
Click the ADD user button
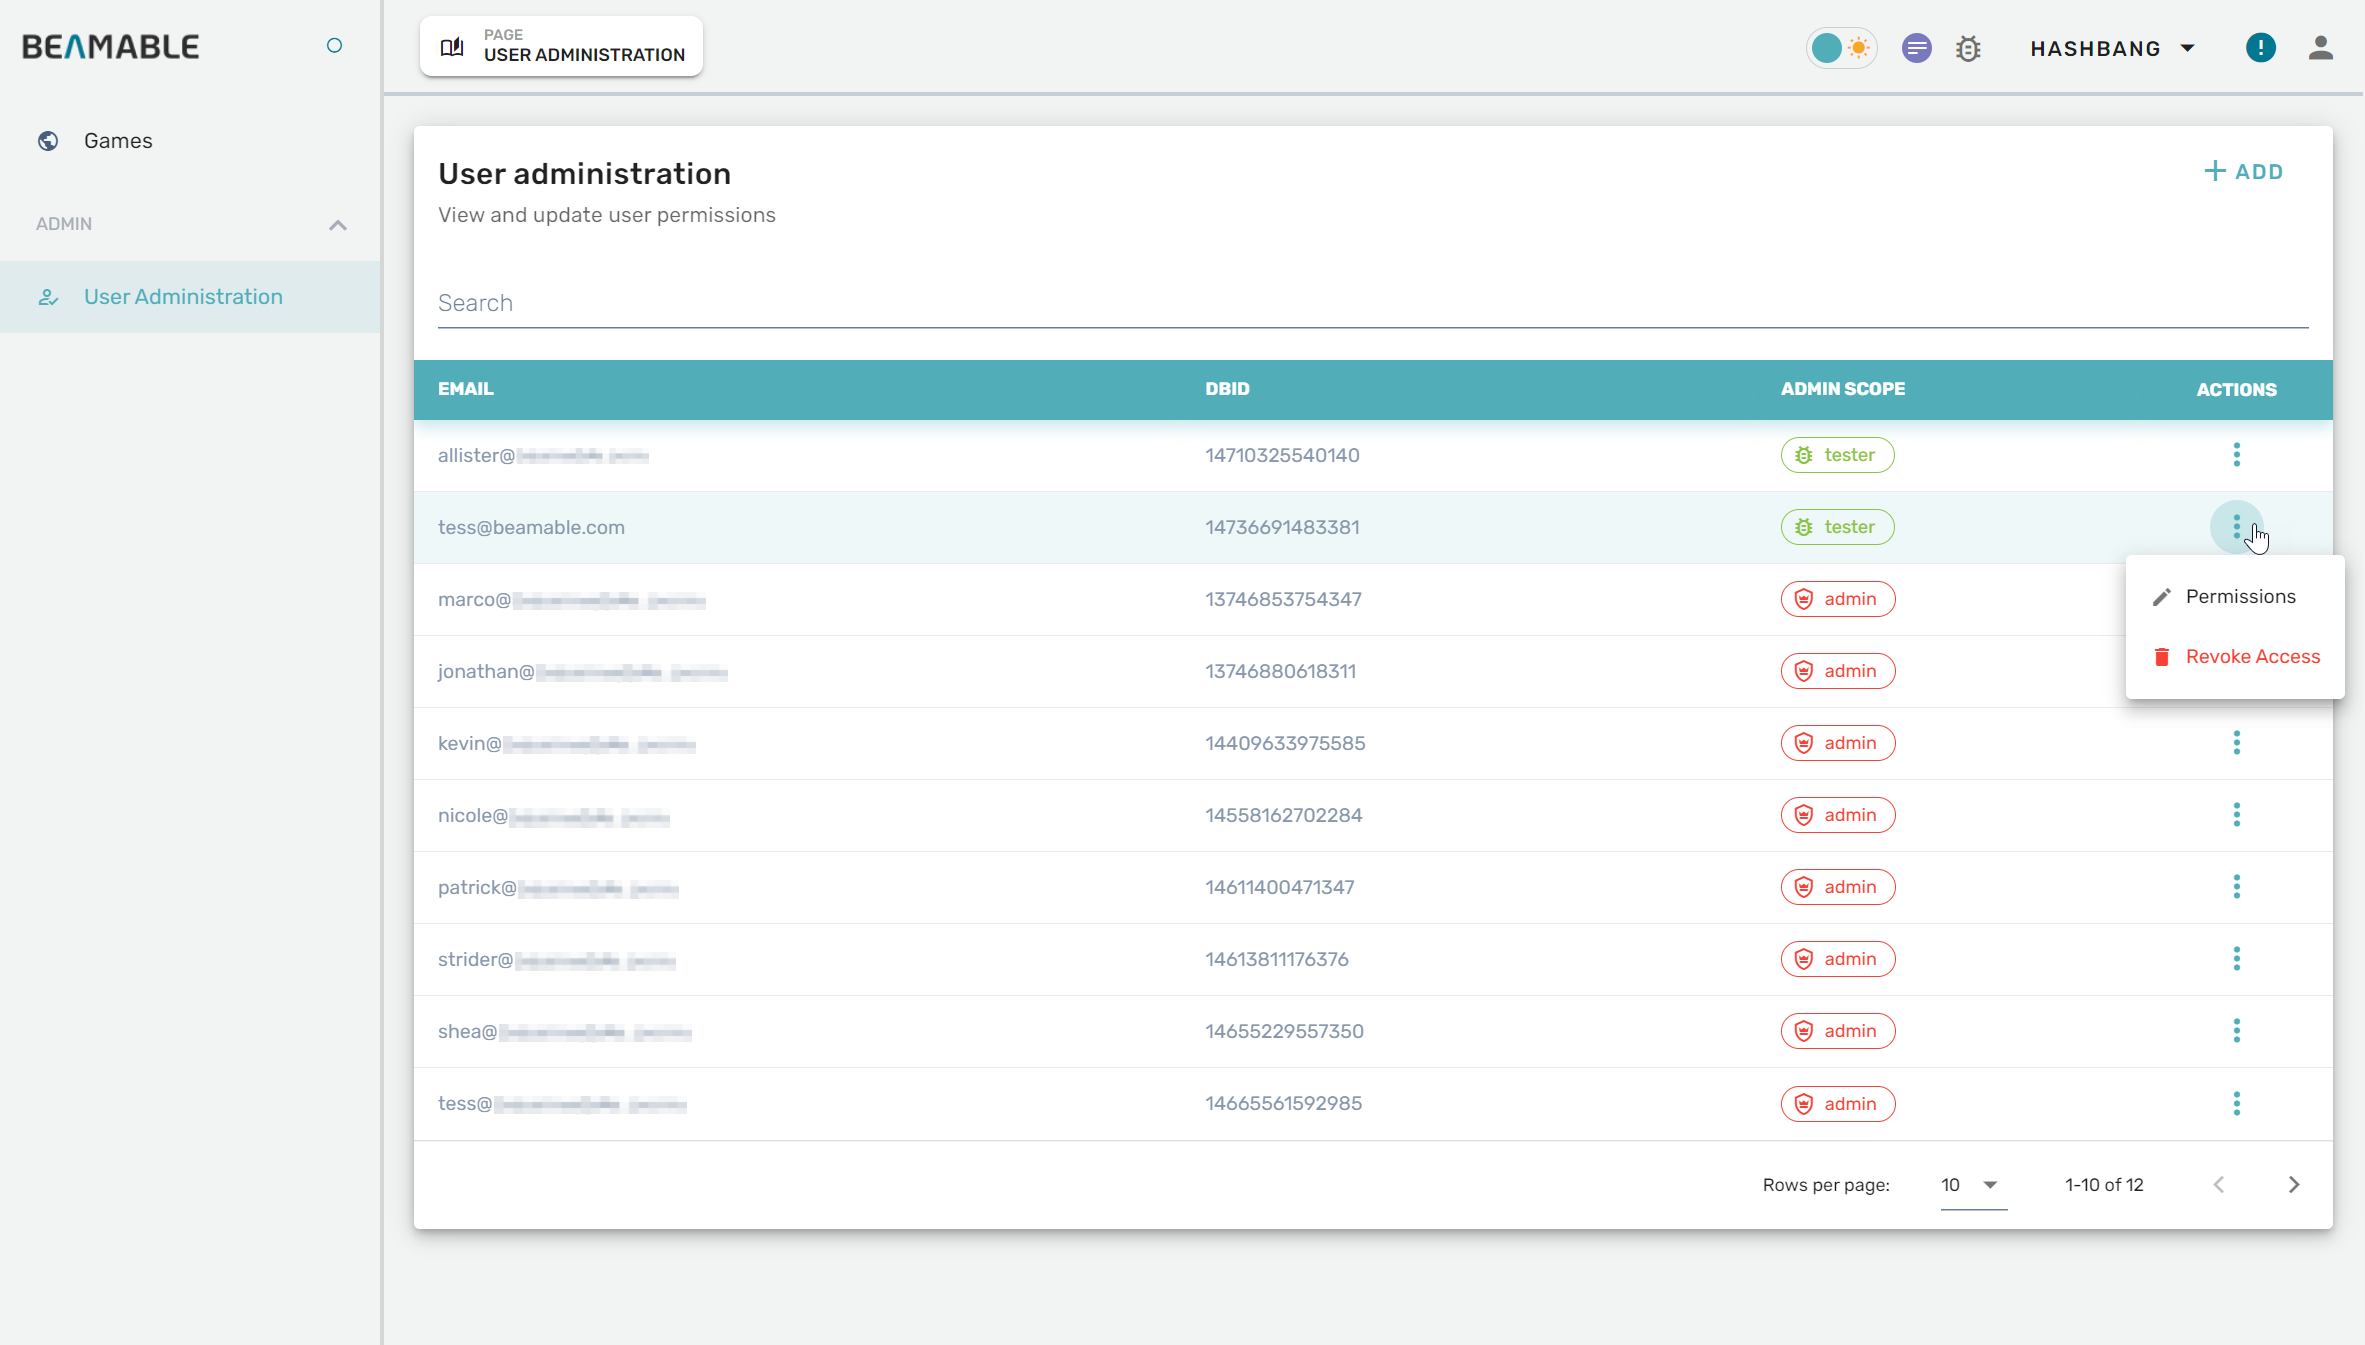coord(2244,172)
